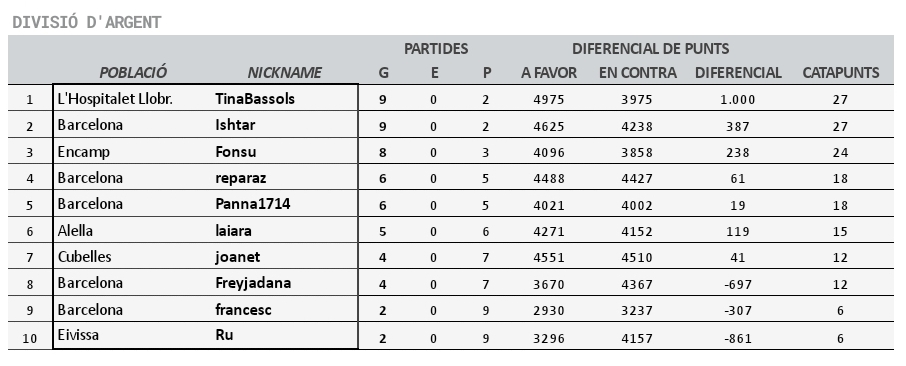906x366 pixels.
Task: Click the TinaBassols nickname
Action: click(x=255, y=99)
